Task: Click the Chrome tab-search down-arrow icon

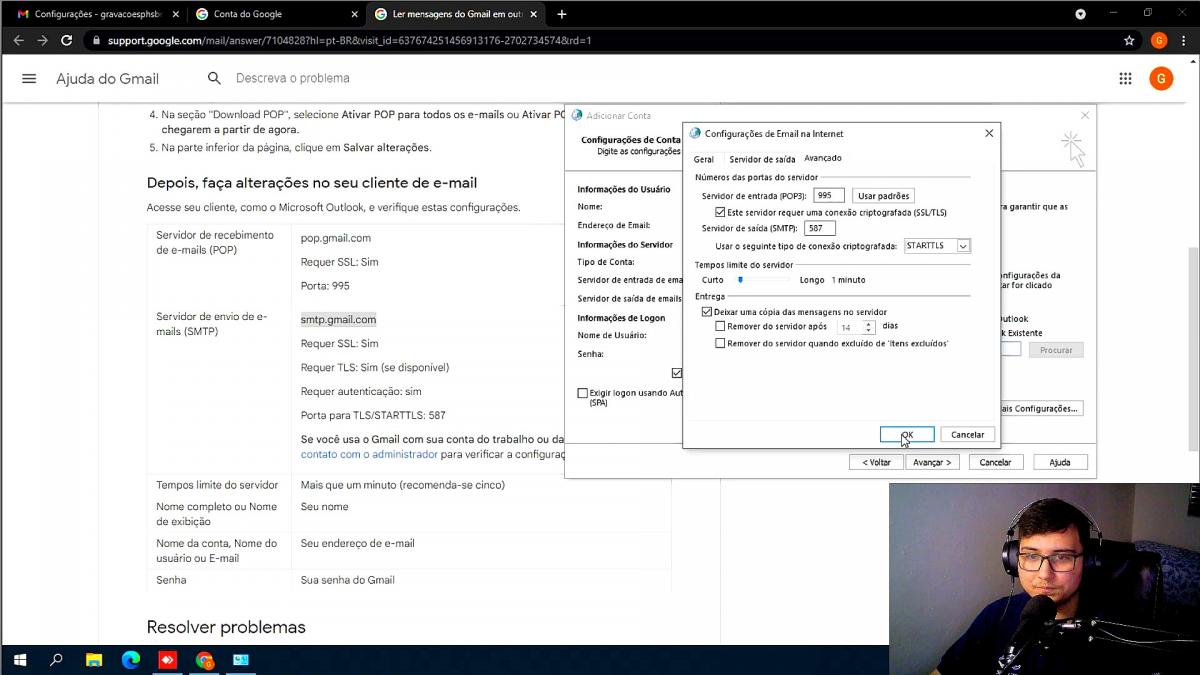Action: click(x=1080, y=14)
